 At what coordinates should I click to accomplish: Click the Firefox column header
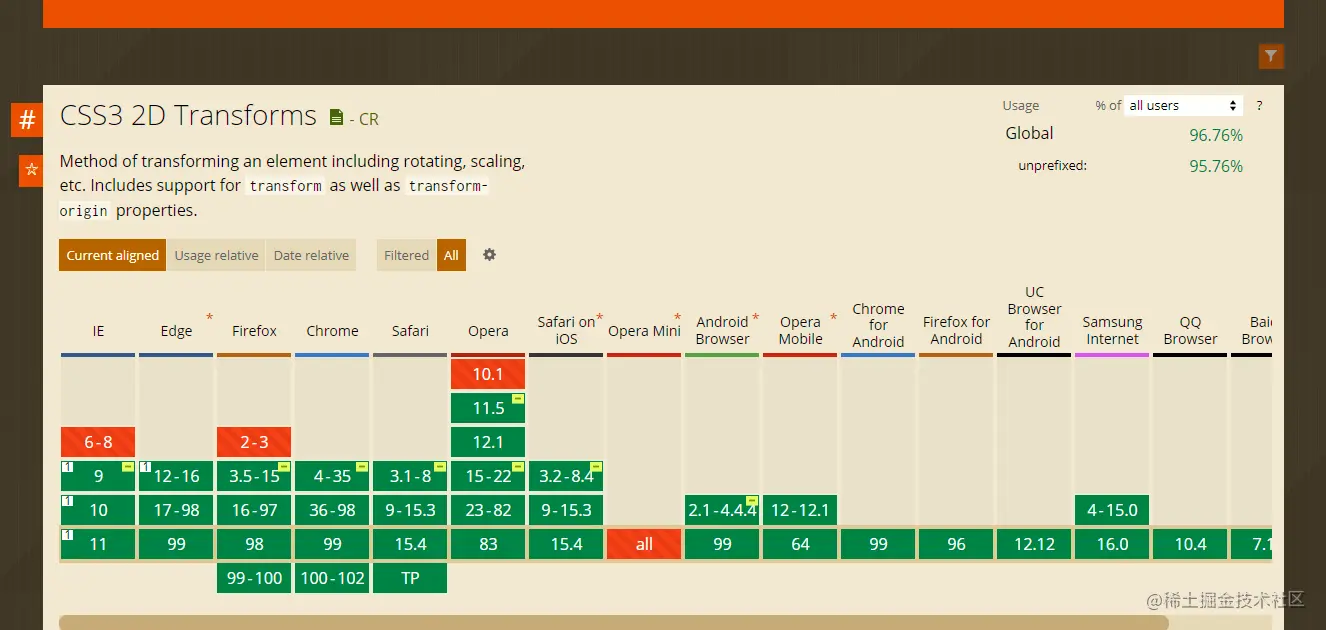pos(254,331)
